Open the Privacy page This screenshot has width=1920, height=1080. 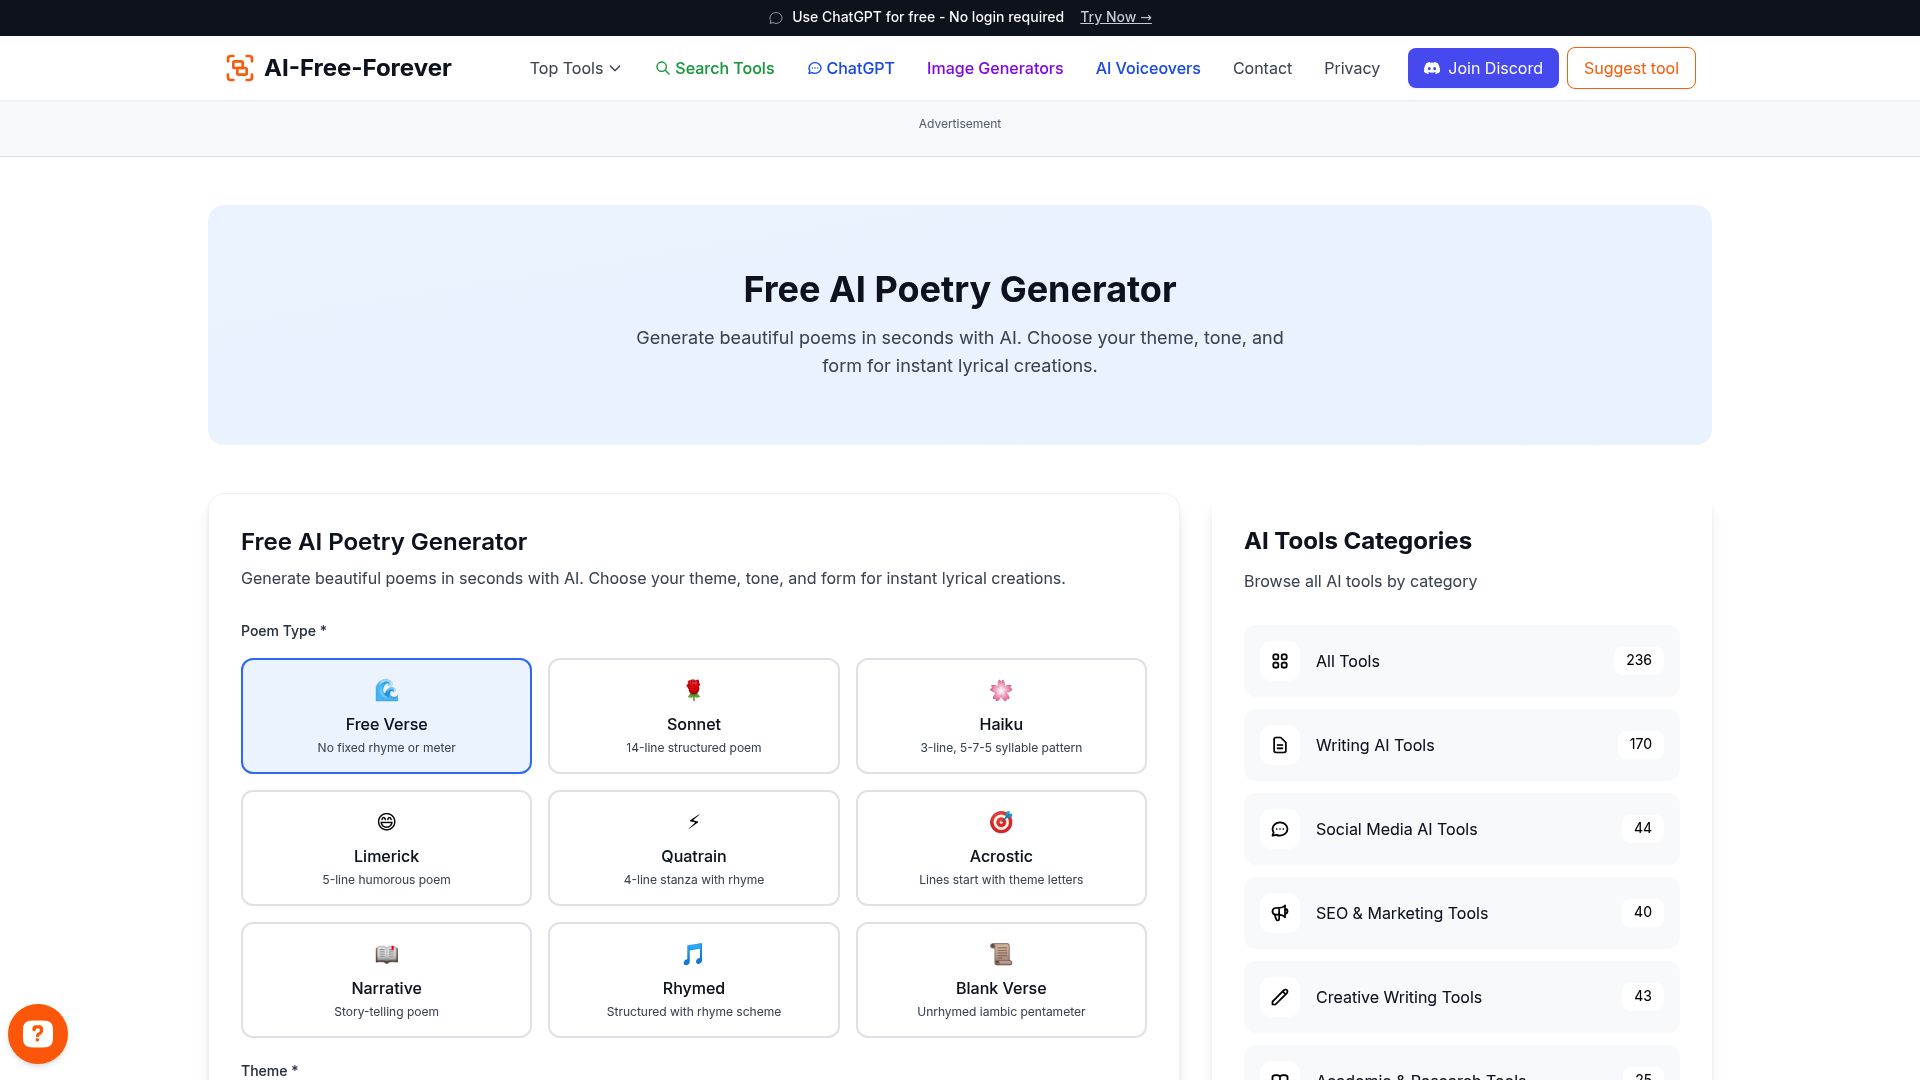click(x=1352, y=68)
